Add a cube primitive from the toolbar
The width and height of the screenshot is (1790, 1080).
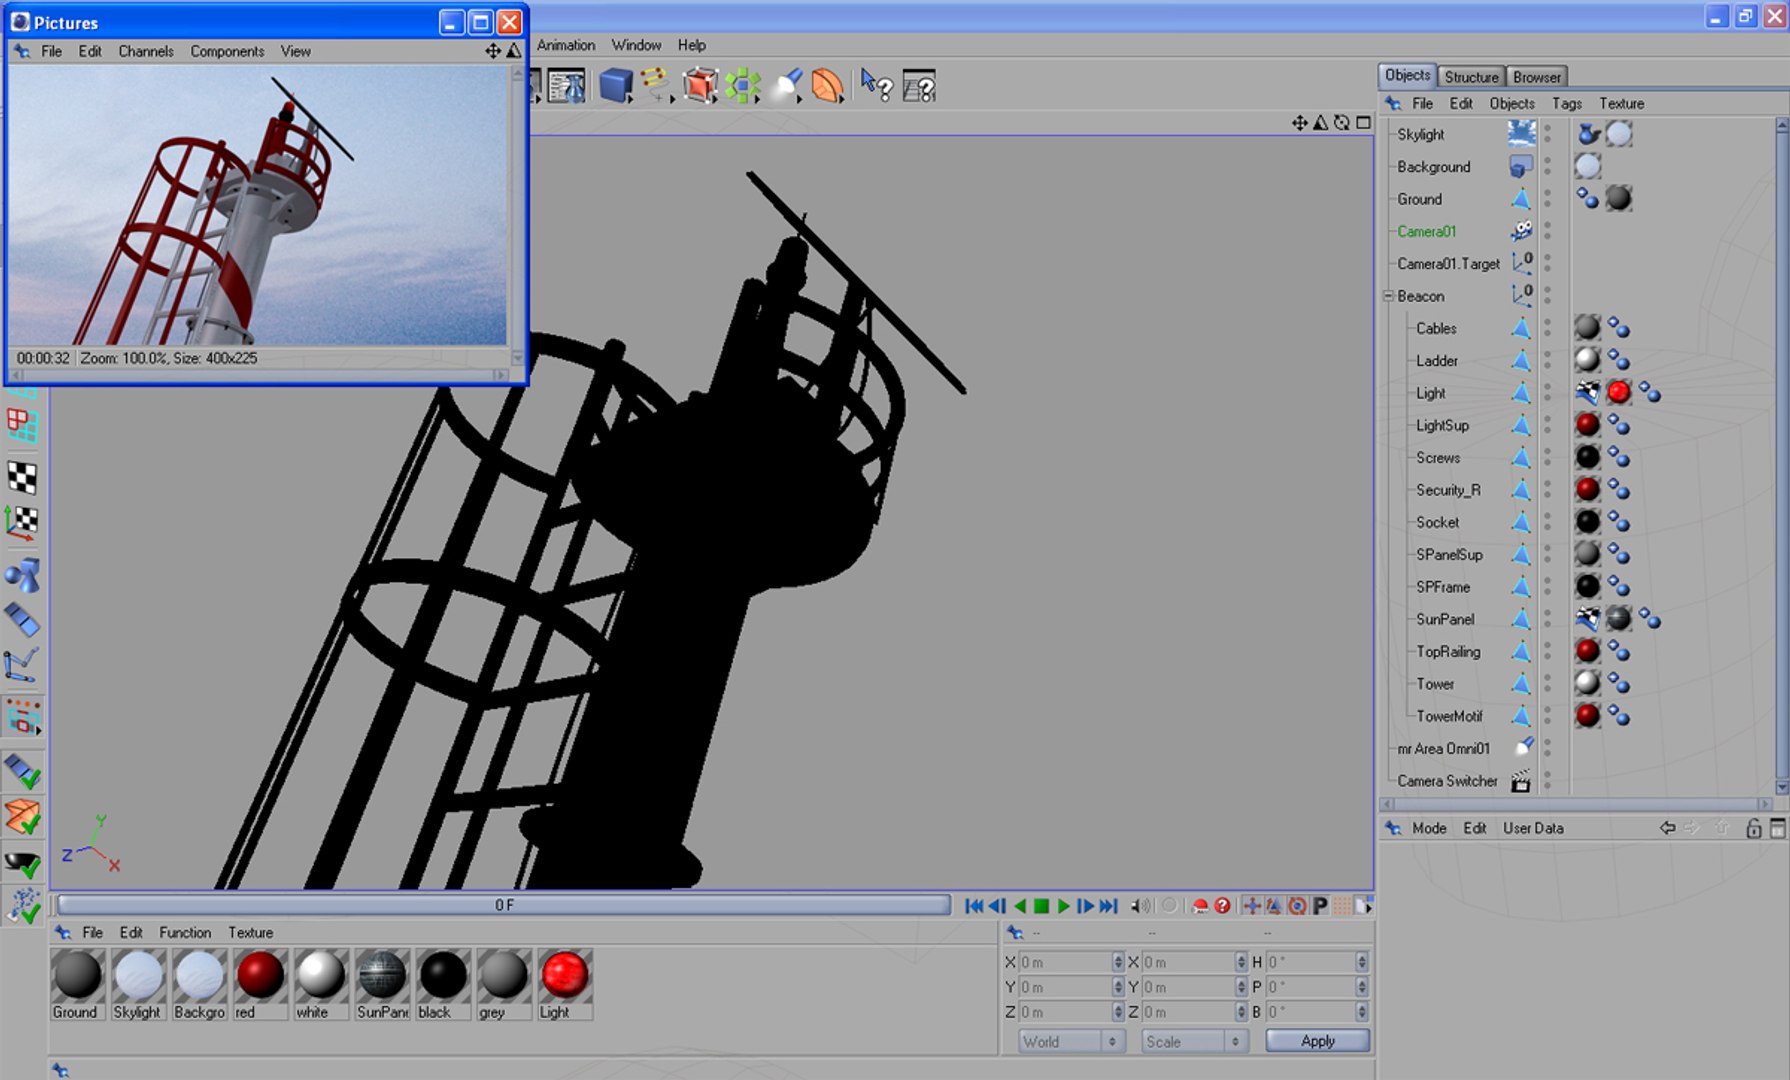pyautogui.click(x=616, y=86)
